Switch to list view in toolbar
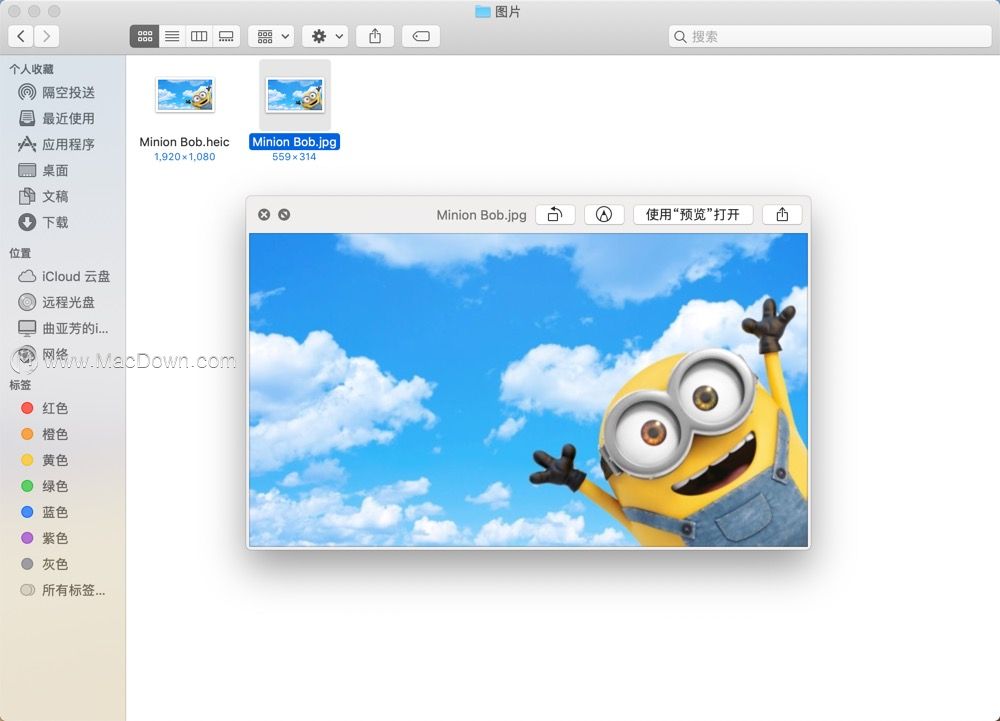 [172, 36]
